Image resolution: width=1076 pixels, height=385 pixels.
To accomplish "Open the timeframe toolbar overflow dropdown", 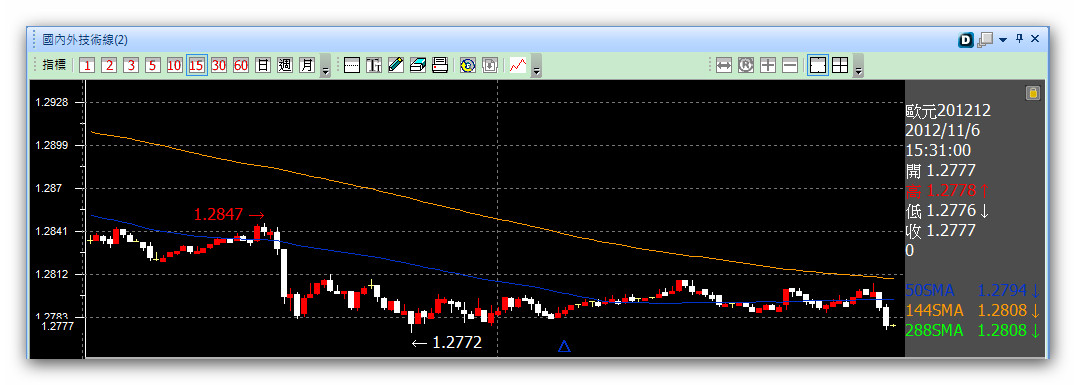I will (326, 67).
